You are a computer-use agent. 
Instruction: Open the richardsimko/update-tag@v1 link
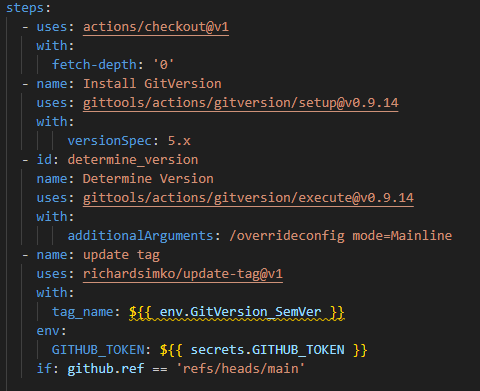click(x=183, y=274)
